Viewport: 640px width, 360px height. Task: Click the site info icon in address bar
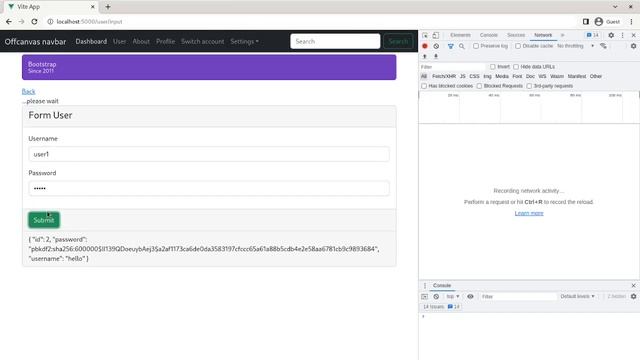50,22
